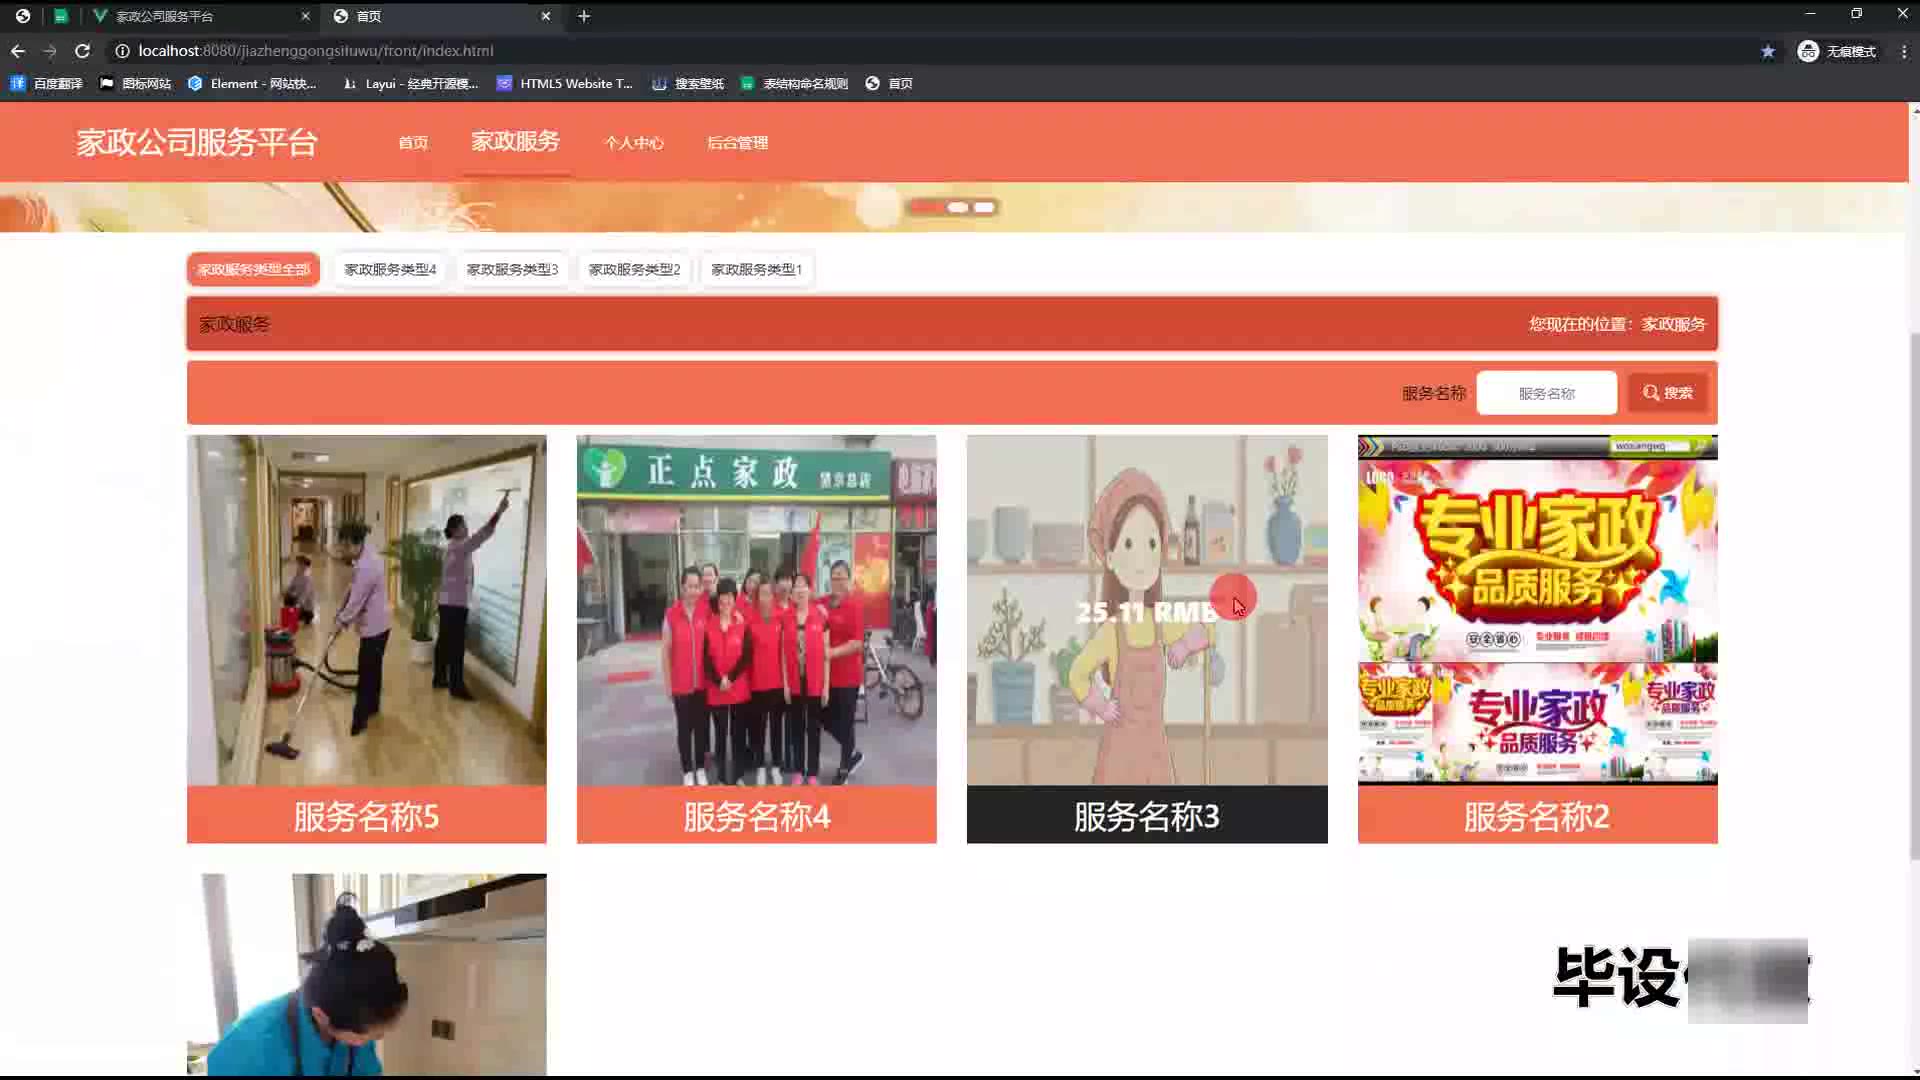The image size is (1920, 1080).
Task: Select the 家政服务类型2 filter
Action: (x=634, y=269)
